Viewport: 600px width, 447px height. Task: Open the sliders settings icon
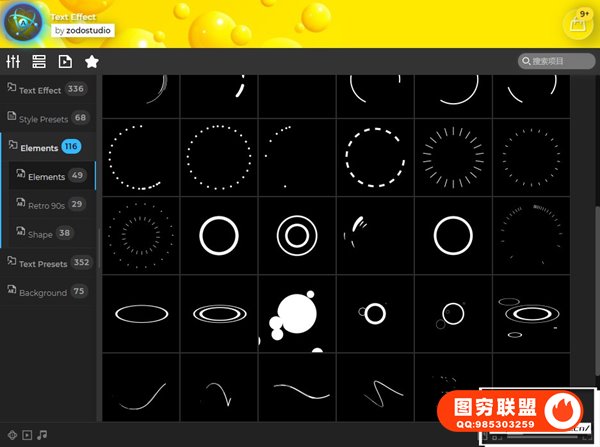[13, 61]
